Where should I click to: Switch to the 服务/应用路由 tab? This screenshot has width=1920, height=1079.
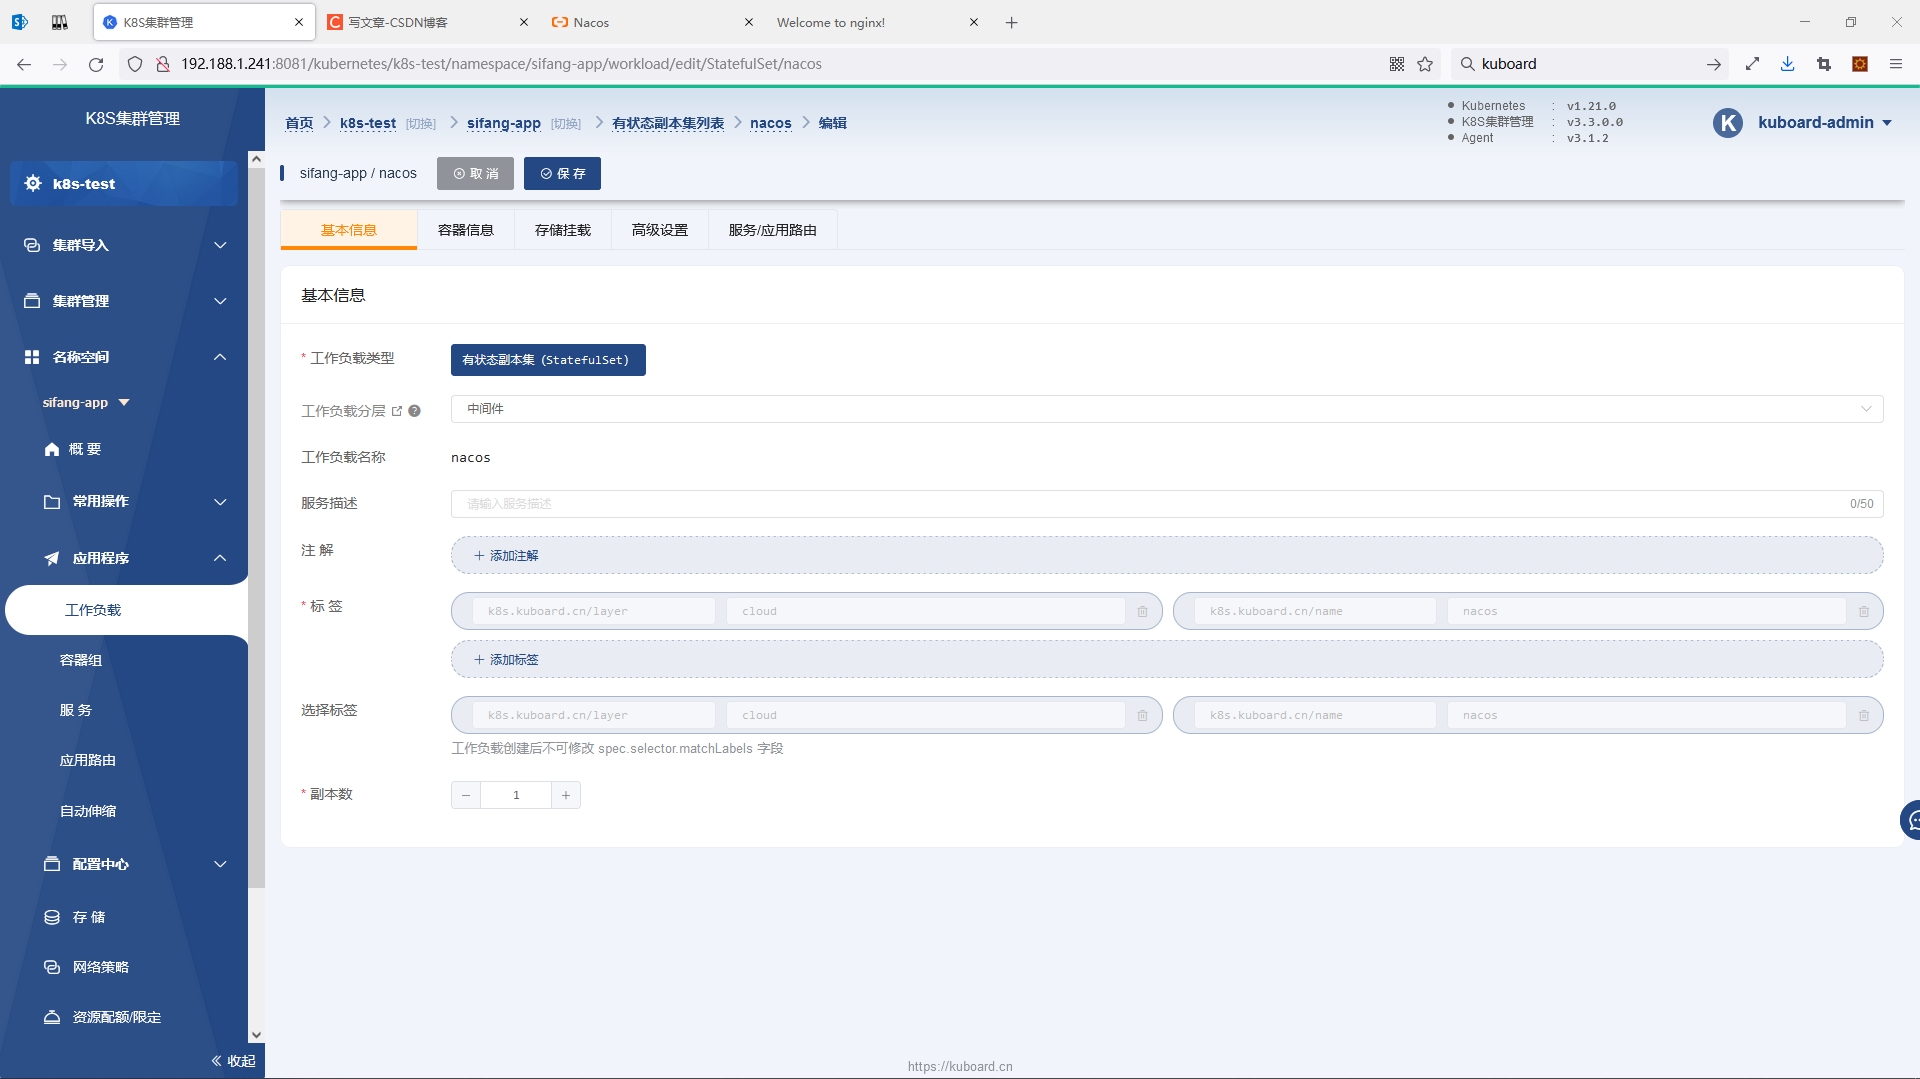click(x=773, y=230)
